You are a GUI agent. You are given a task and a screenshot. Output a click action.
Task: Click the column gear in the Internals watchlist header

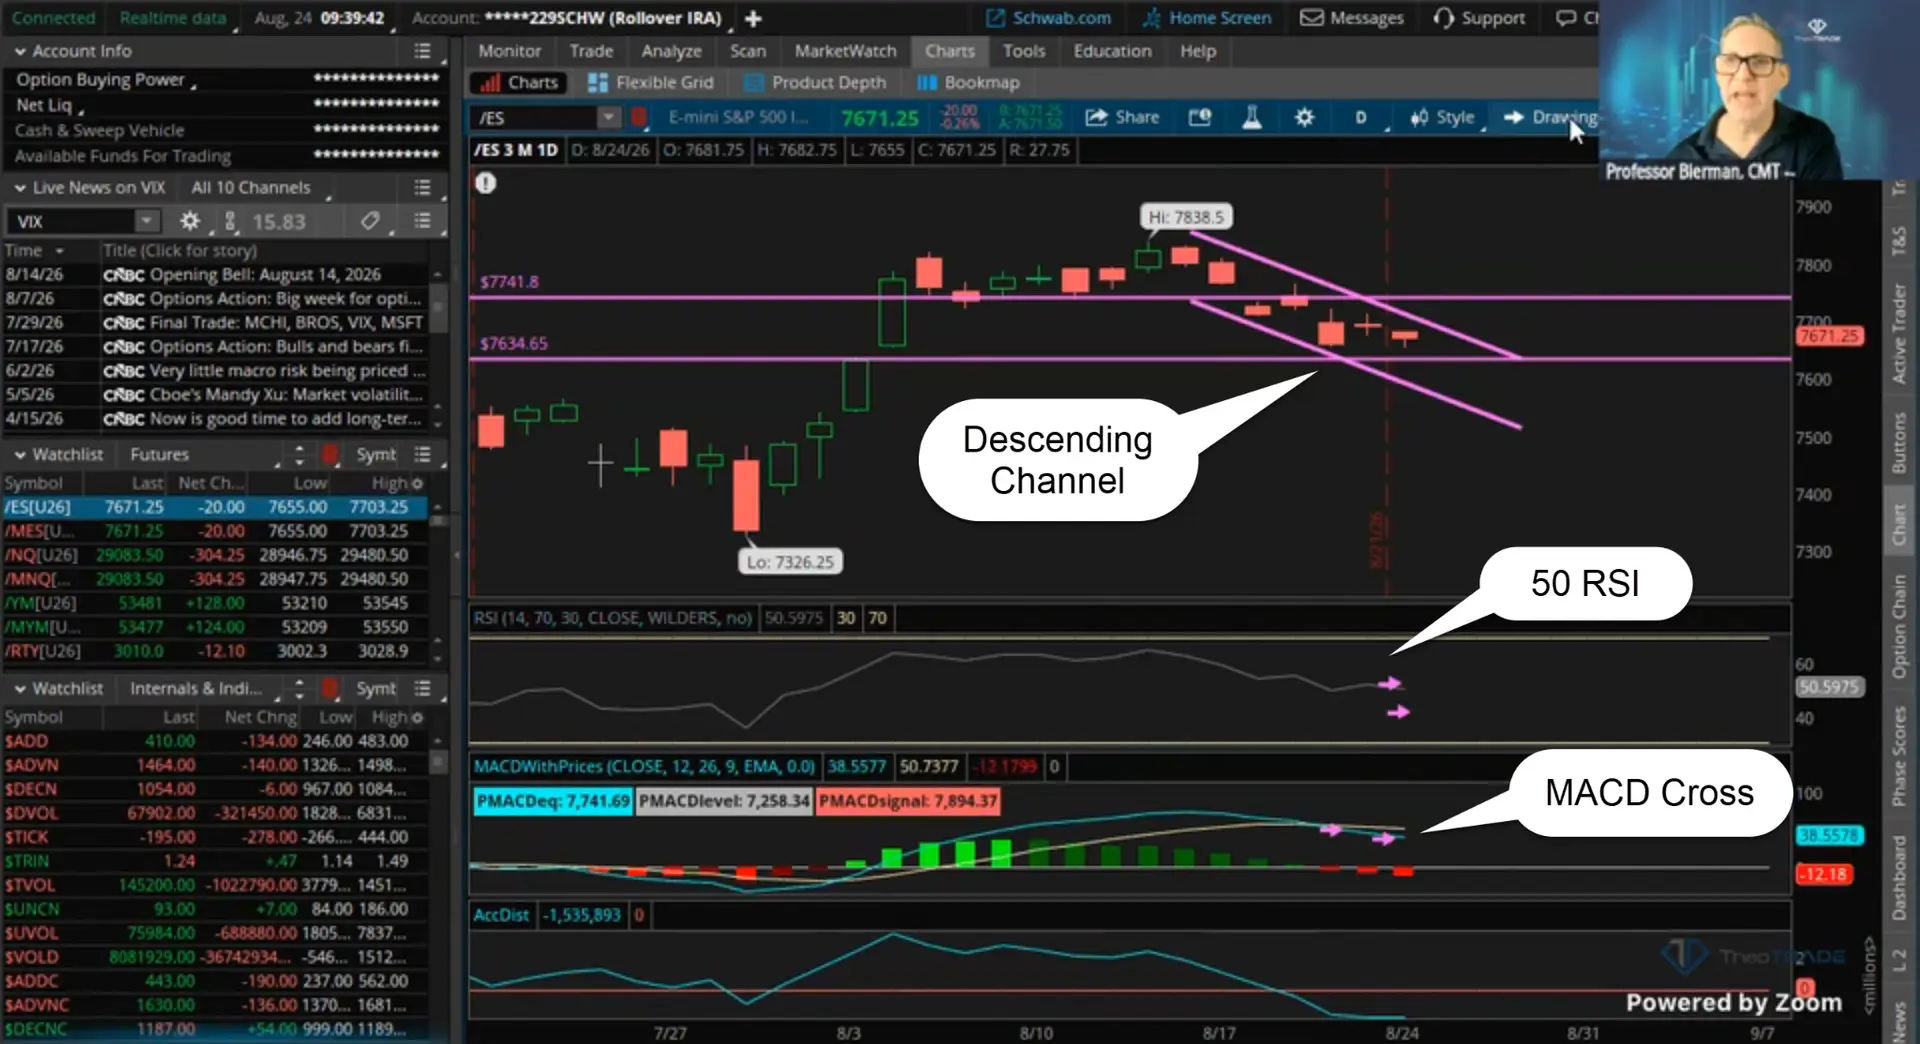click(418, 717)
